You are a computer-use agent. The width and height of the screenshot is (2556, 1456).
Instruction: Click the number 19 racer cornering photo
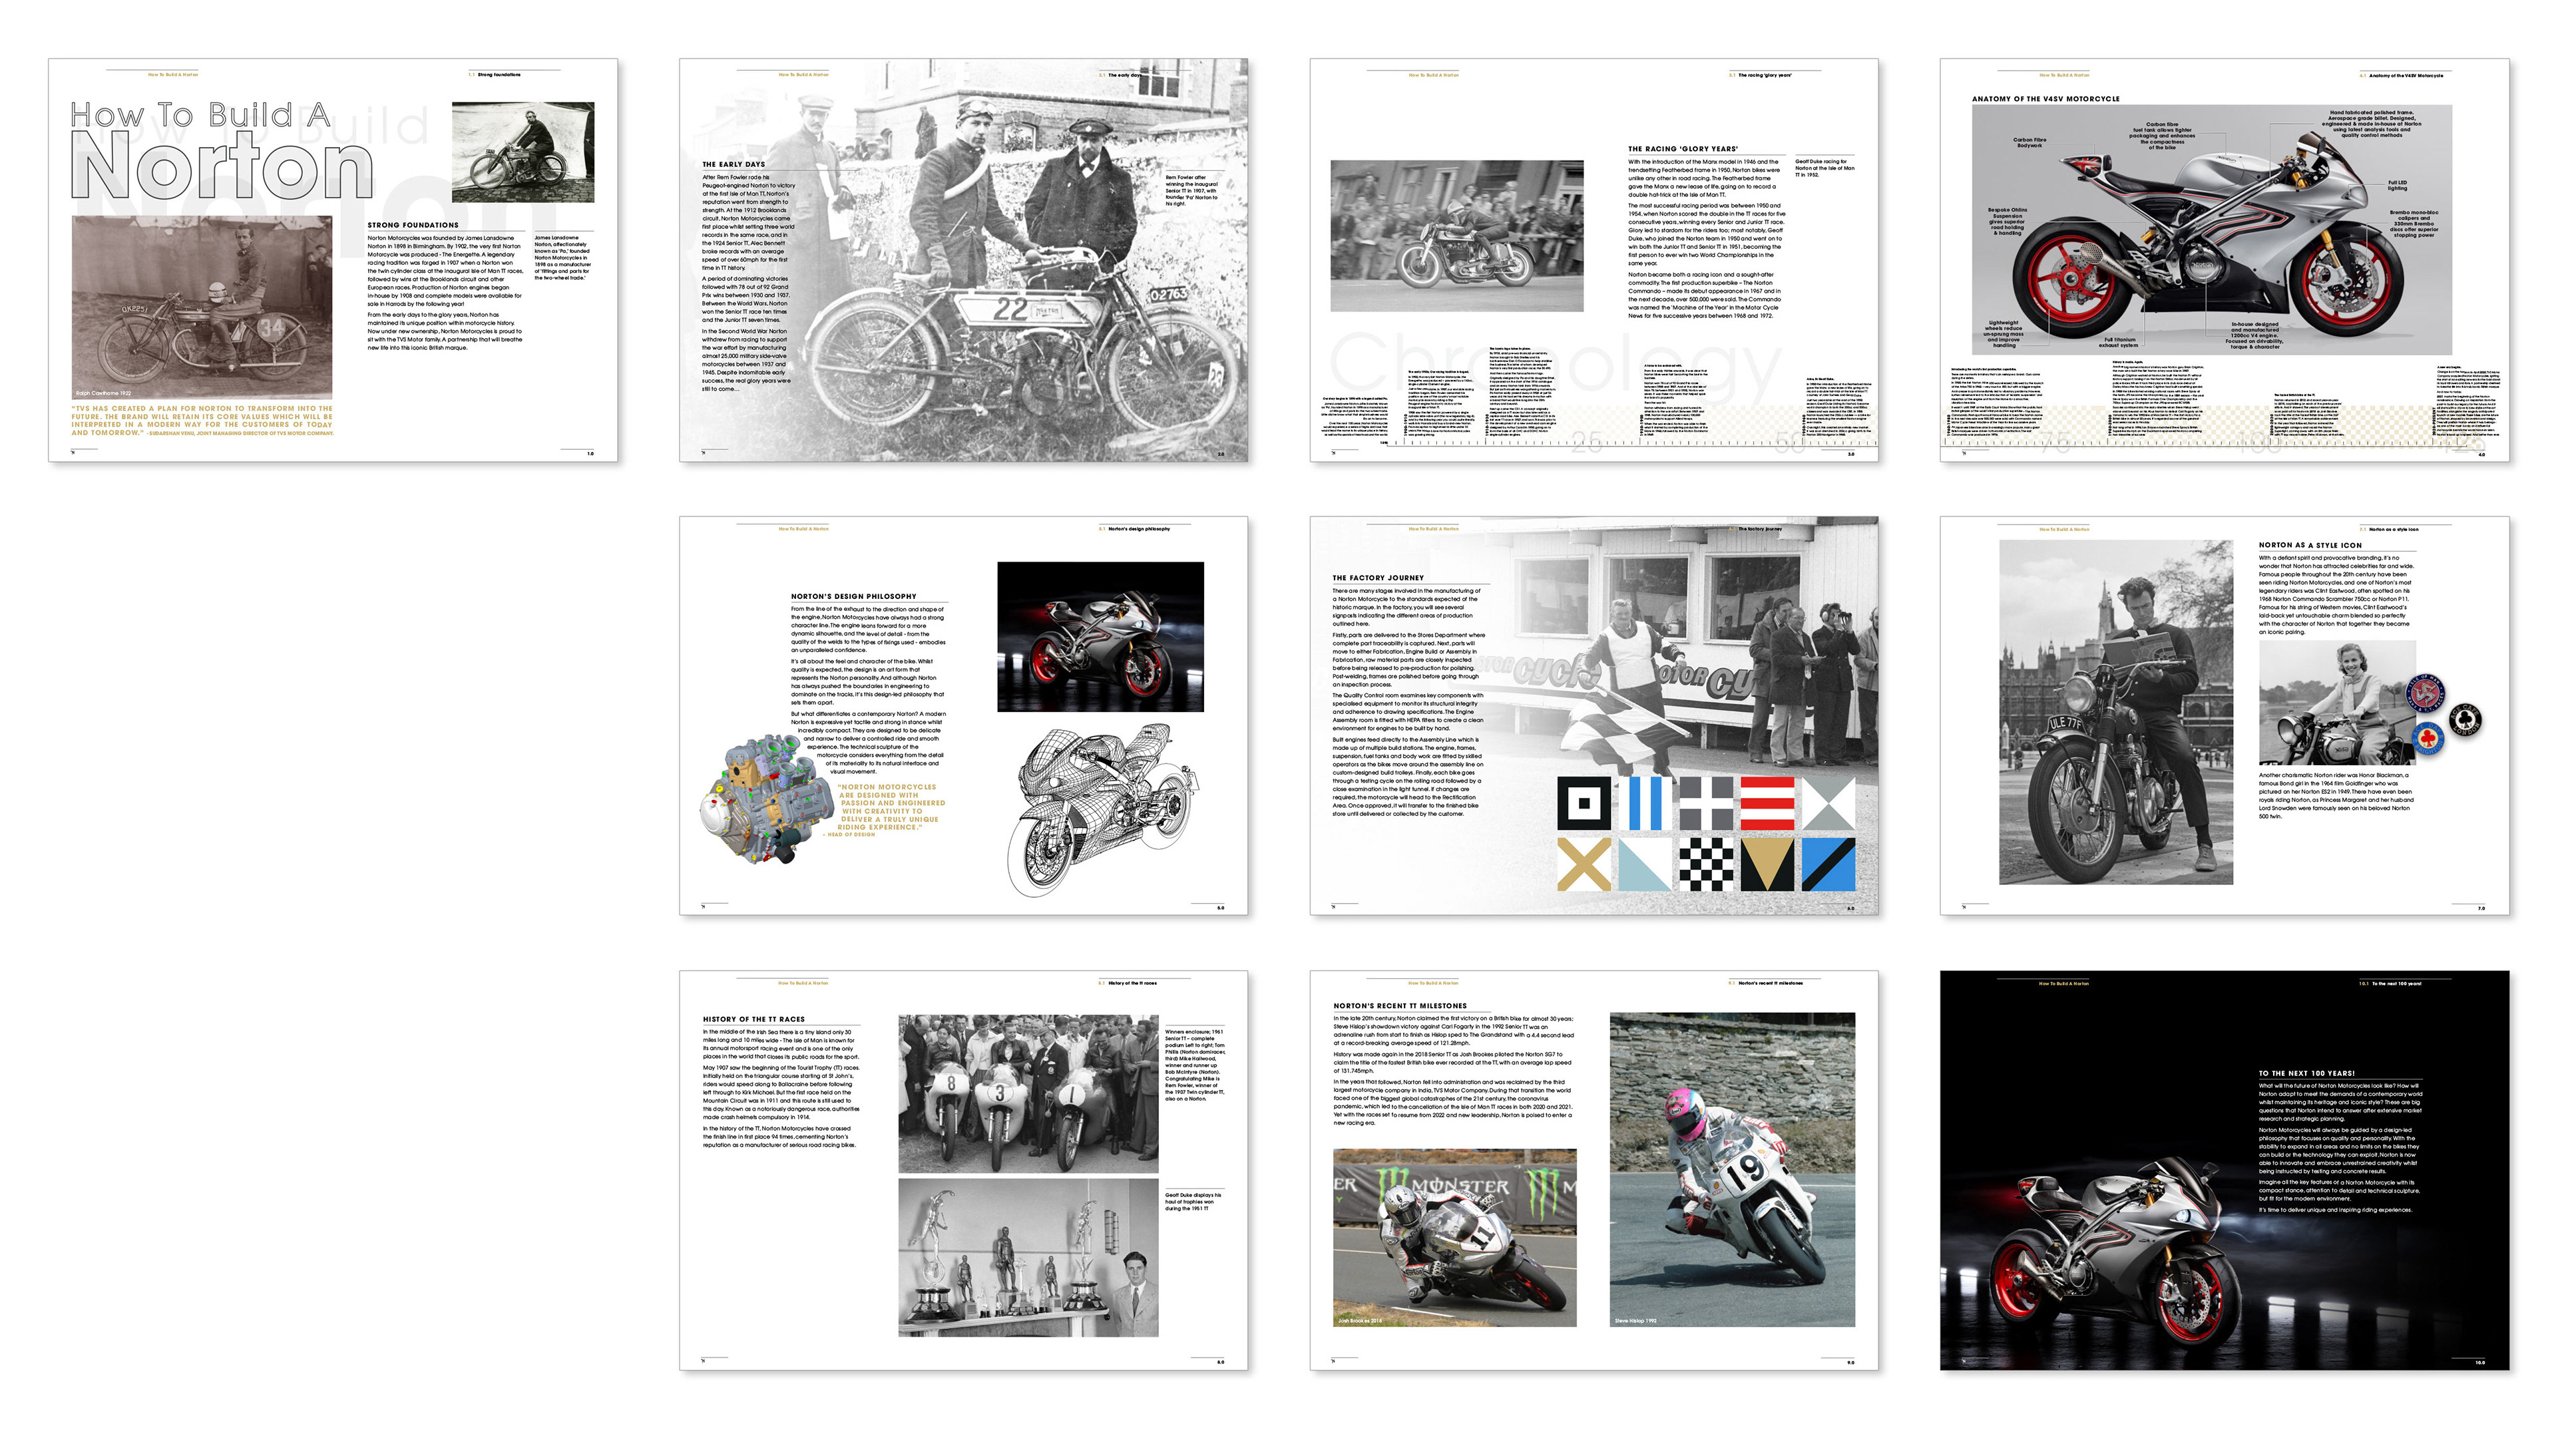1732,1170
